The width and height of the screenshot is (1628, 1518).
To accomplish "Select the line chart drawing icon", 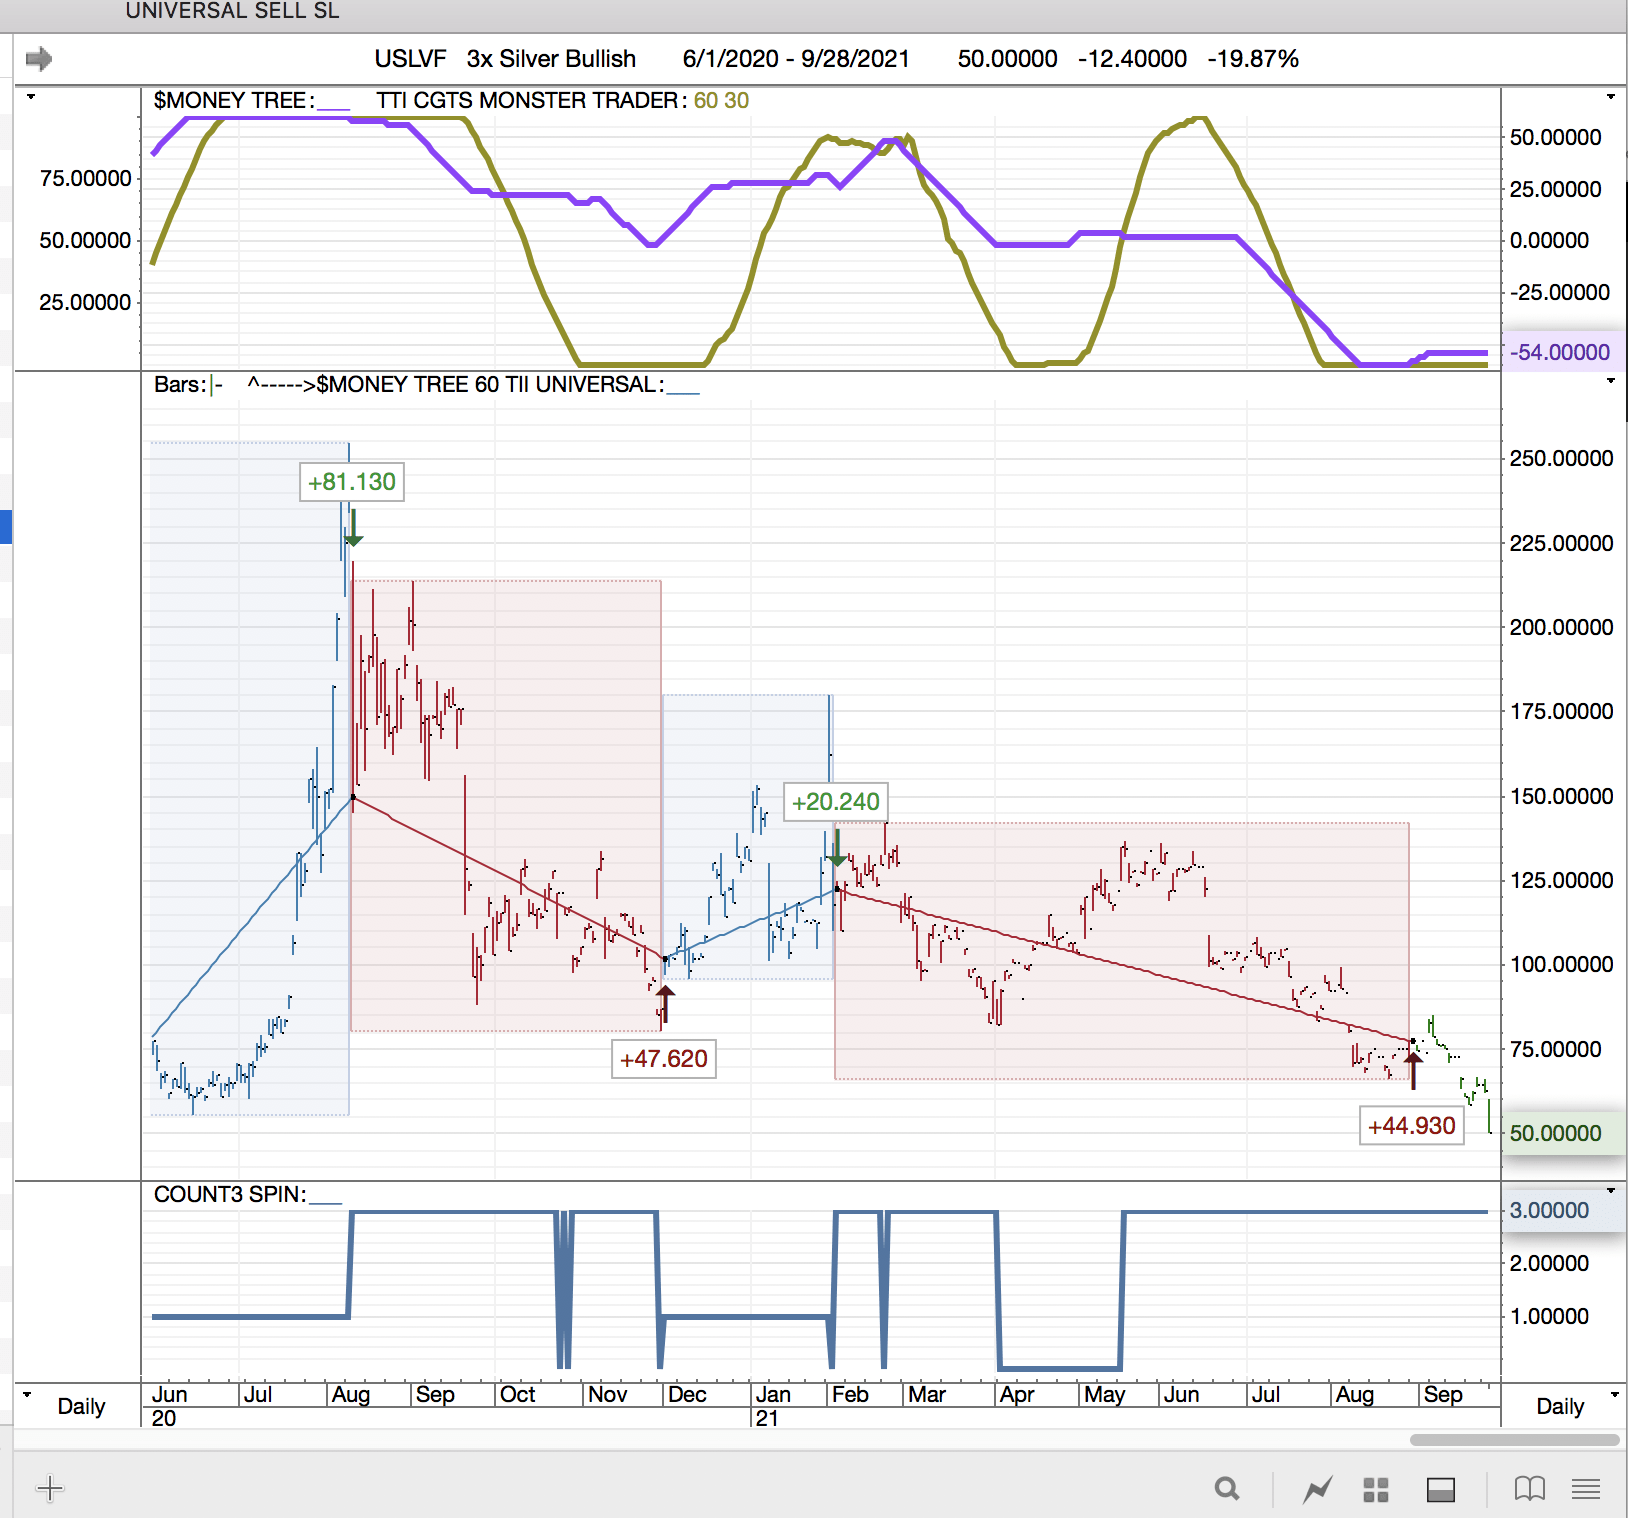I will [1317, 1489].
